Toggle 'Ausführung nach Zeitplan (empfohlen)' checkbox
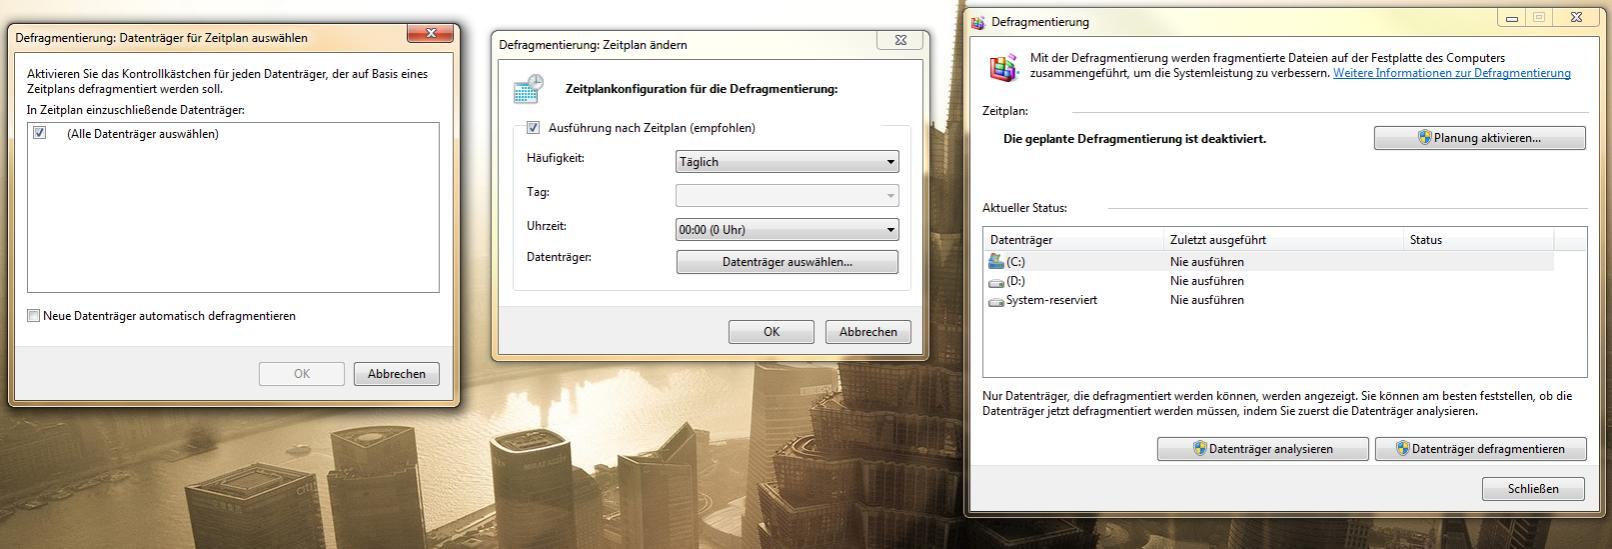 533,128
